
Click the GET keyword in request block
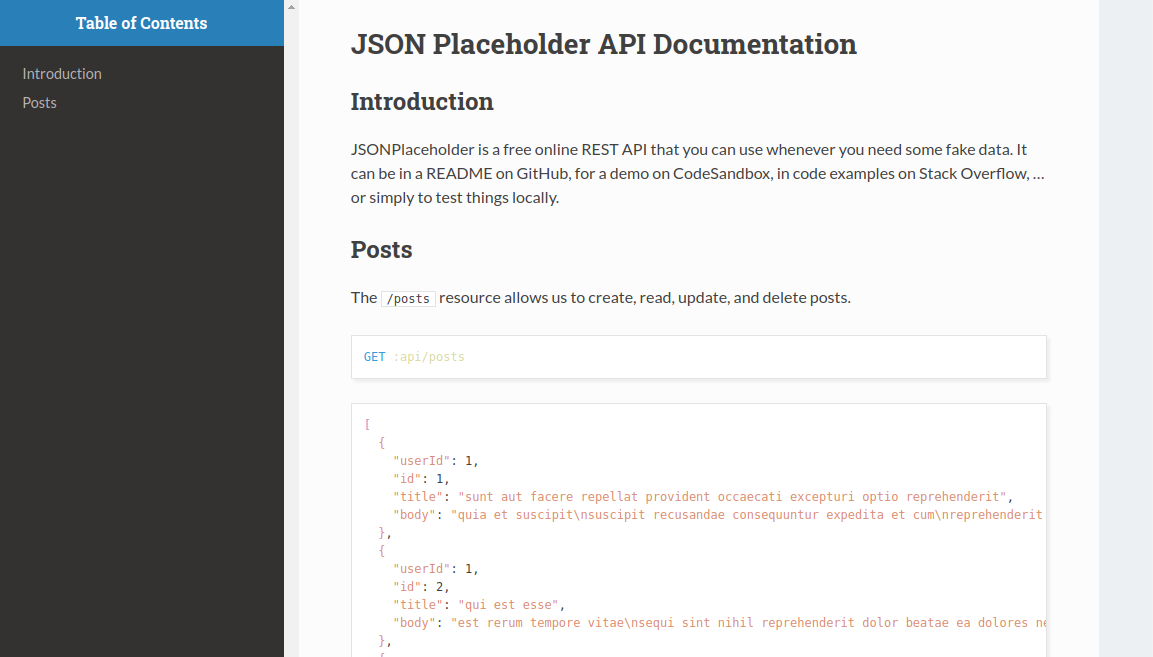pyautogui.click(x=374, y=357)
